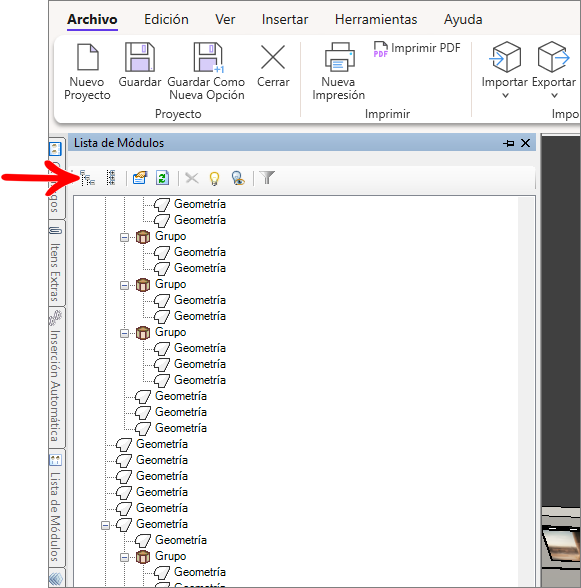Viewport: 581px width, 588px height.
Task: Switch to Inserción Automática side tab
Action: pos(56,378)
